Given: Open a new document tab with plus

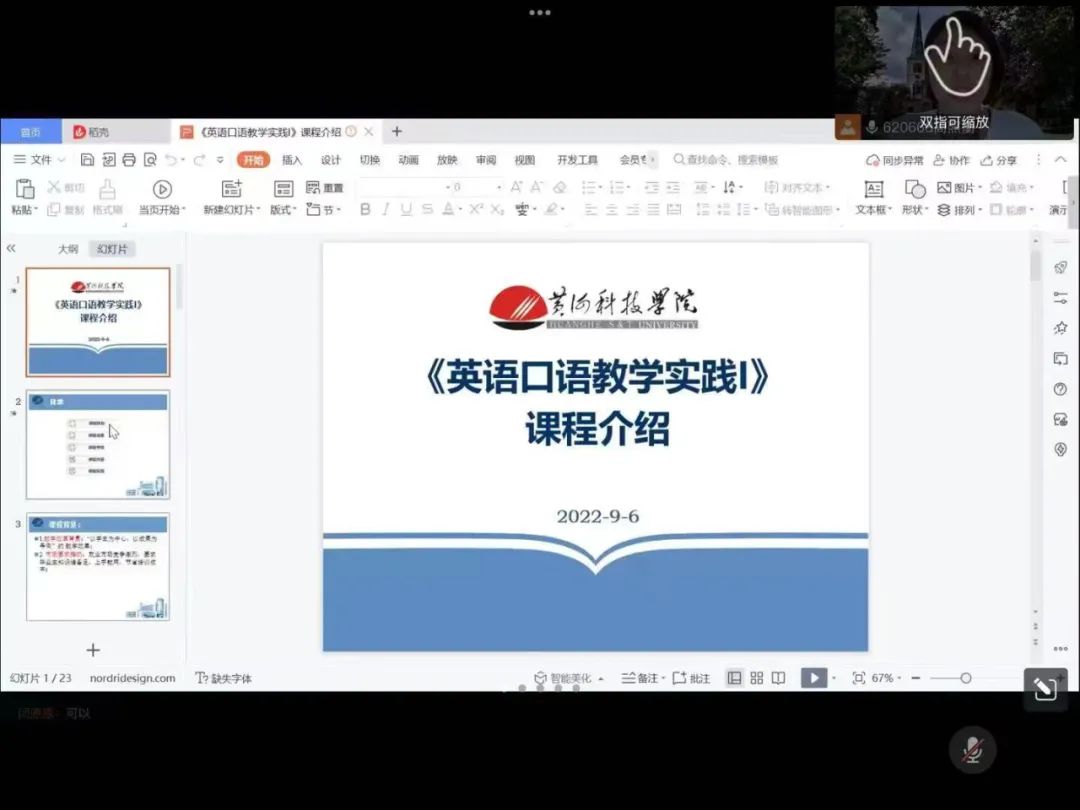Looking at the screenshot, I should (397, 131).
